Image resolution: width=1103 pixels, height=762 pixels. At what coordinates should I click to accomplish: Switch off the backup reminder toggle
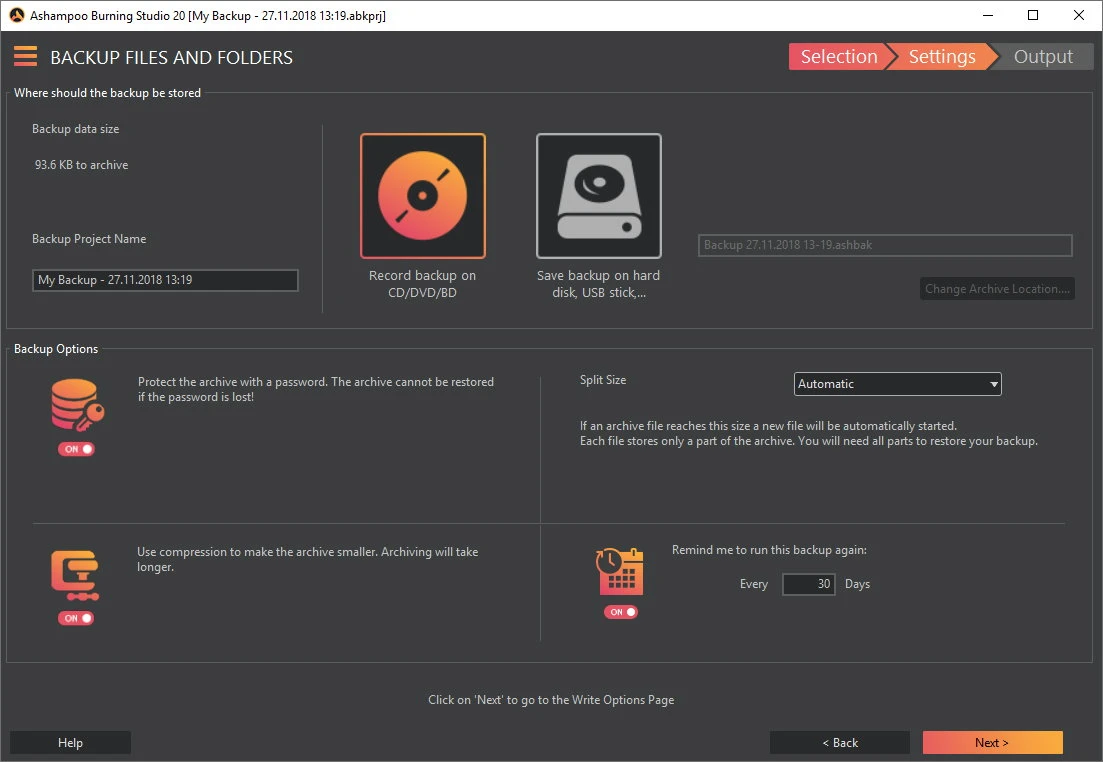621,612
